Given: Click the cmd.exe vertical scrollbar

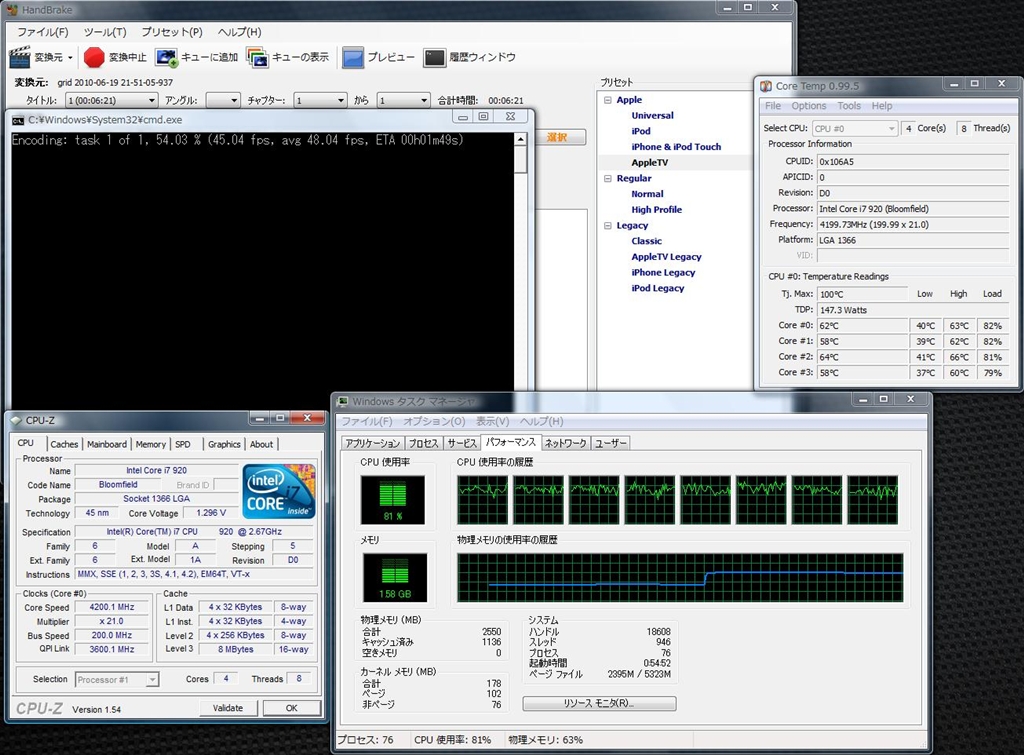Looking at the screenshot, I should click(520, 260).
